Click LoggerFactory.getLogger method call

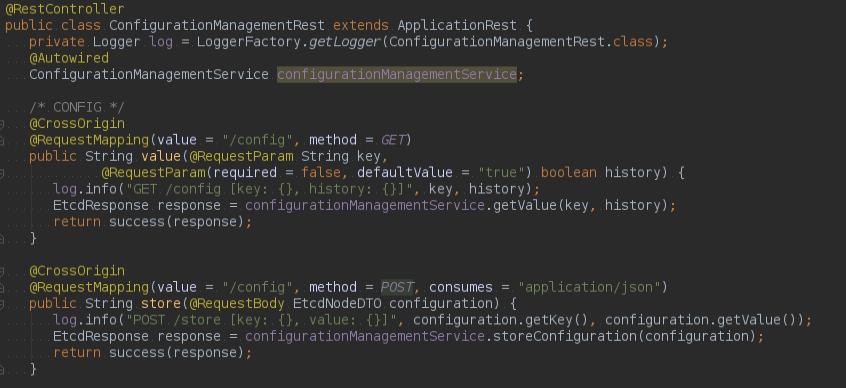[x=288, y=42]
